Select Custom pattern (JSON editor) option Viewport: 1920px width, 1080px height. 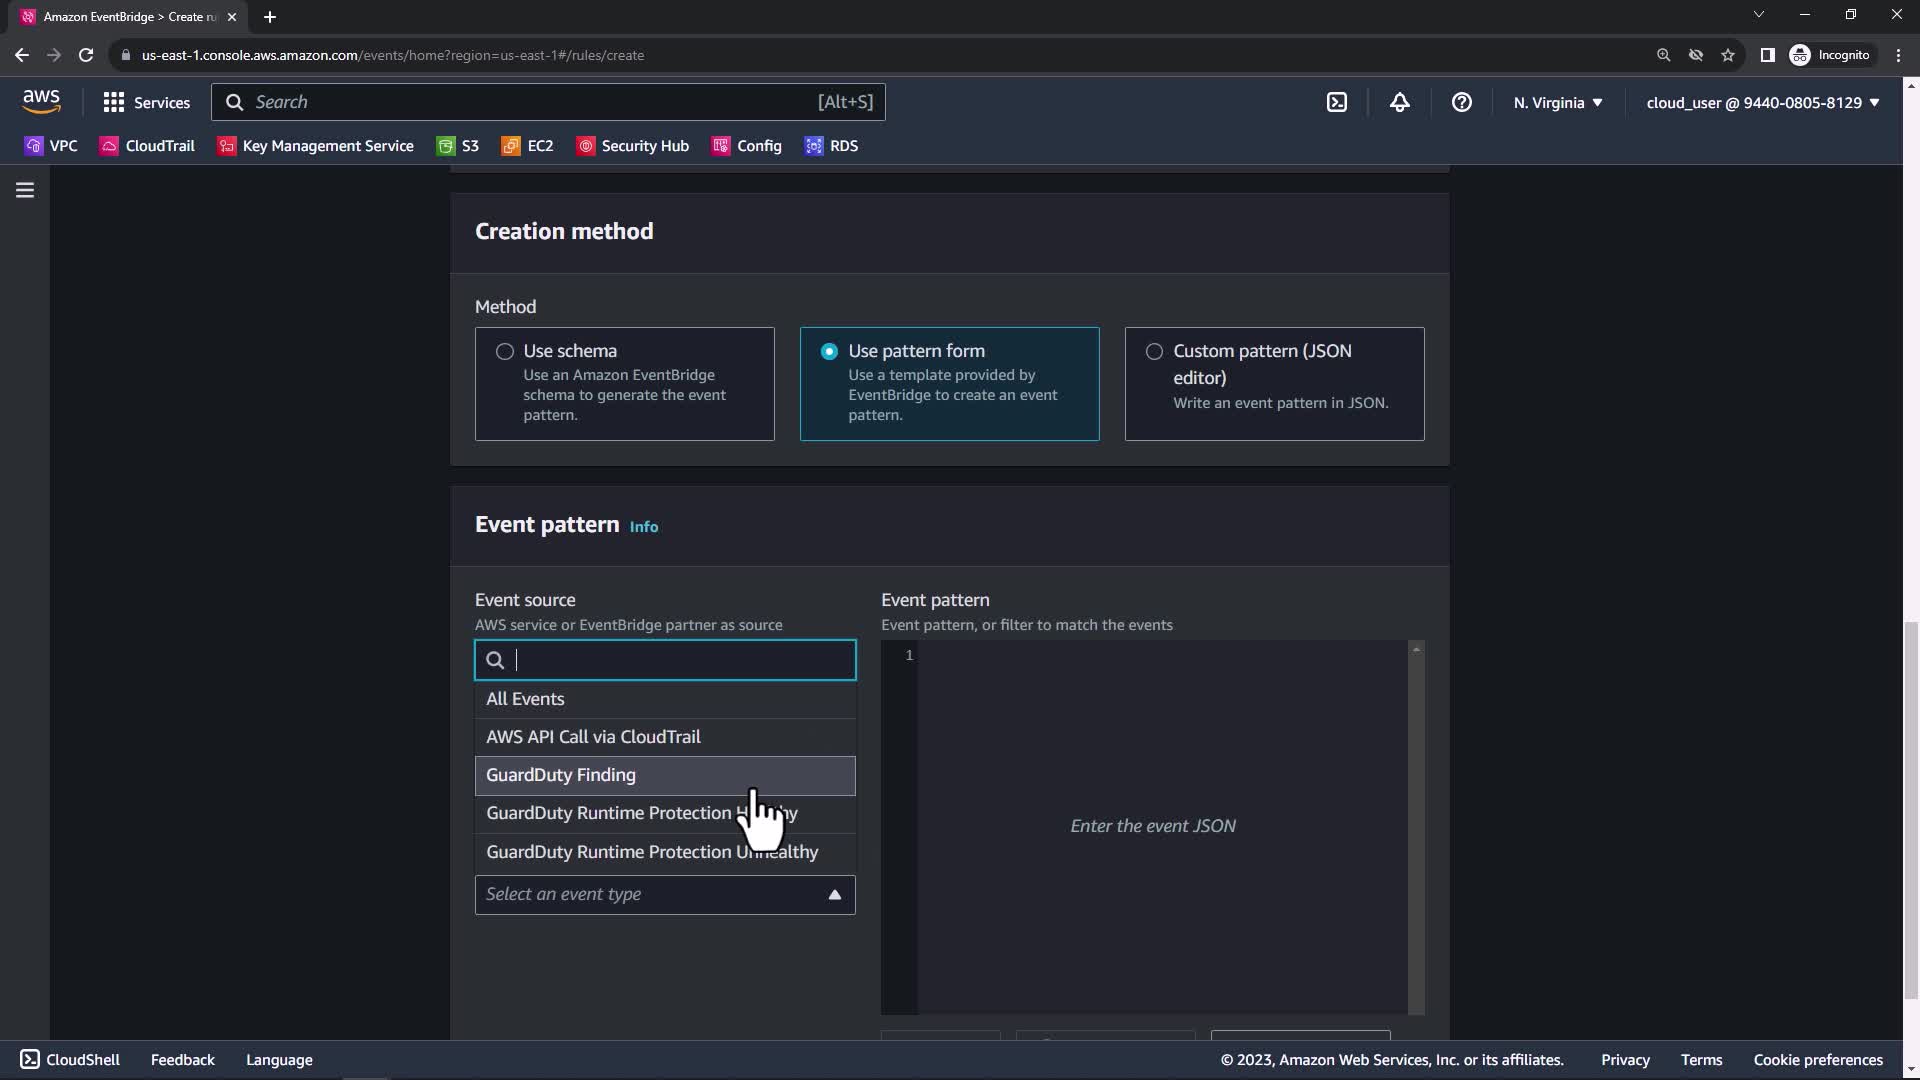1154,351
